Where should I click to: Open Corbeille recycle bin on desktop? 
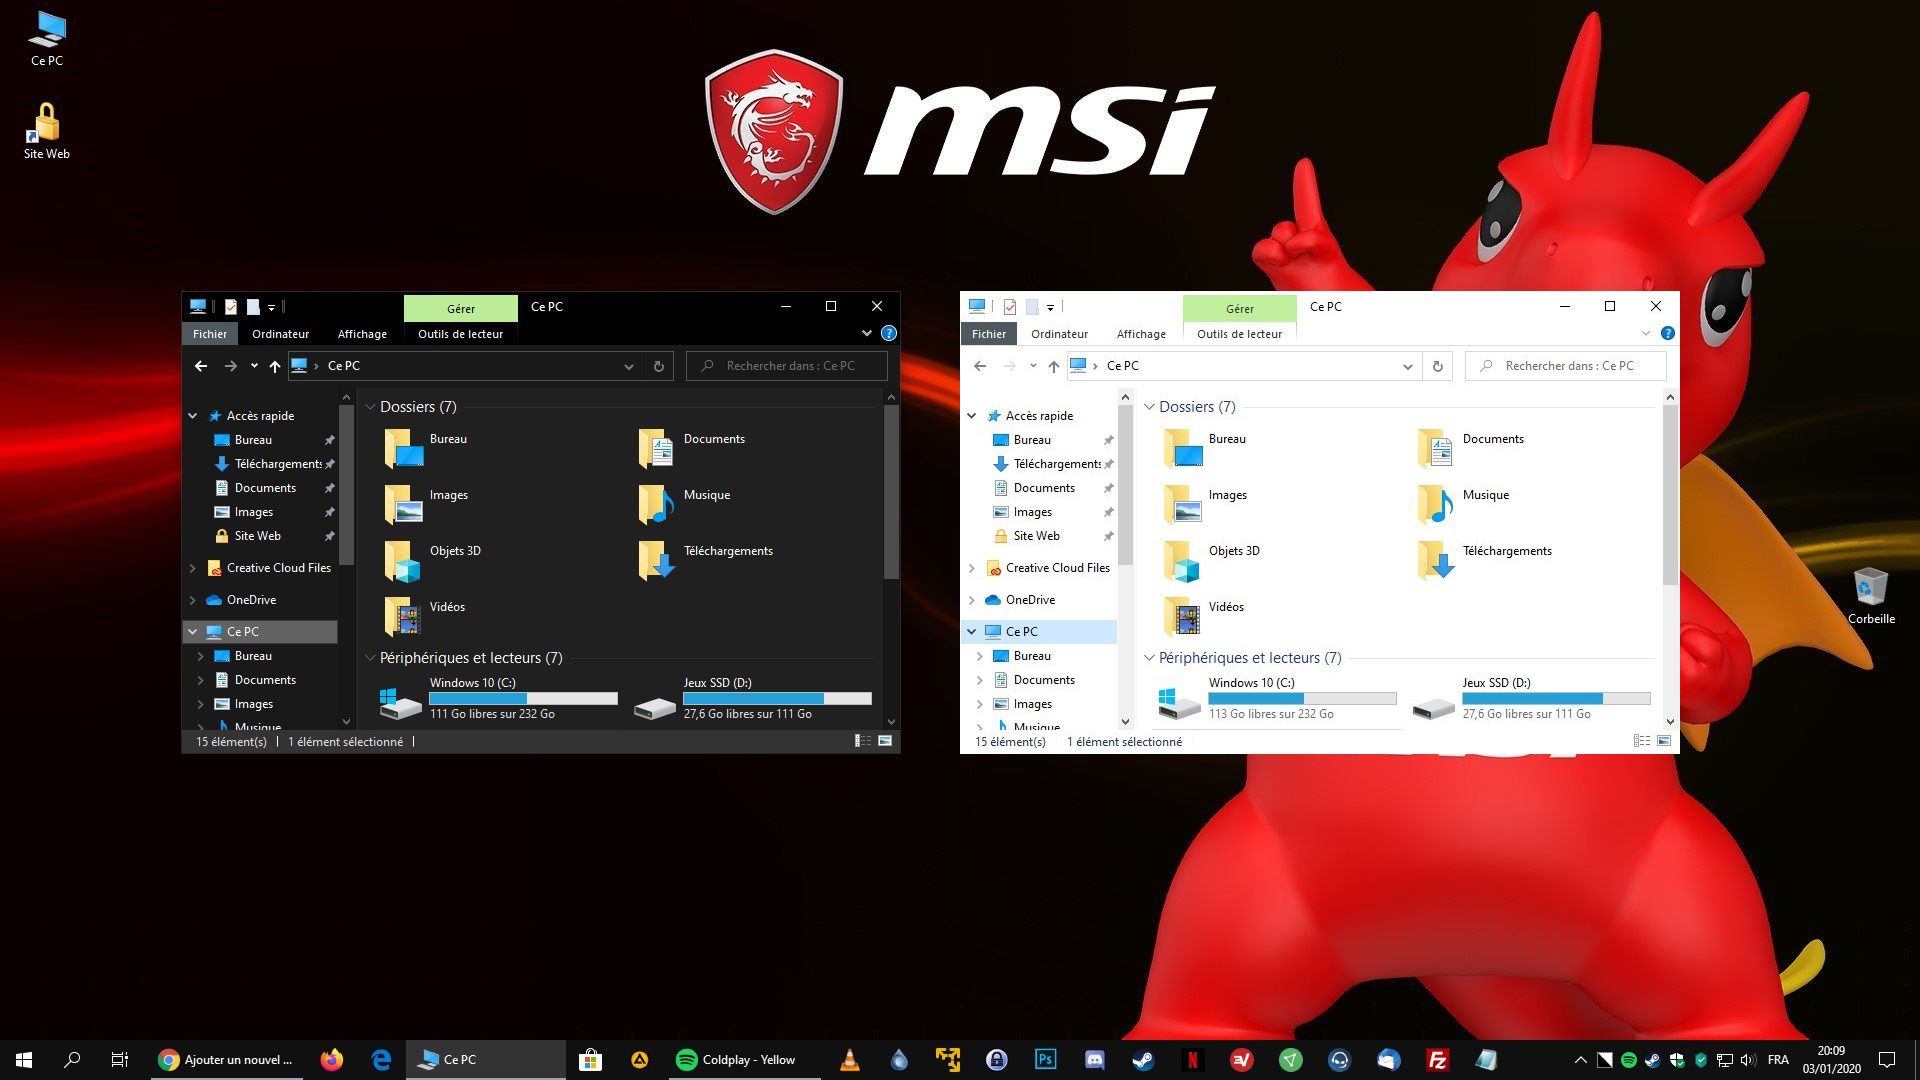tap(1871, 596)
